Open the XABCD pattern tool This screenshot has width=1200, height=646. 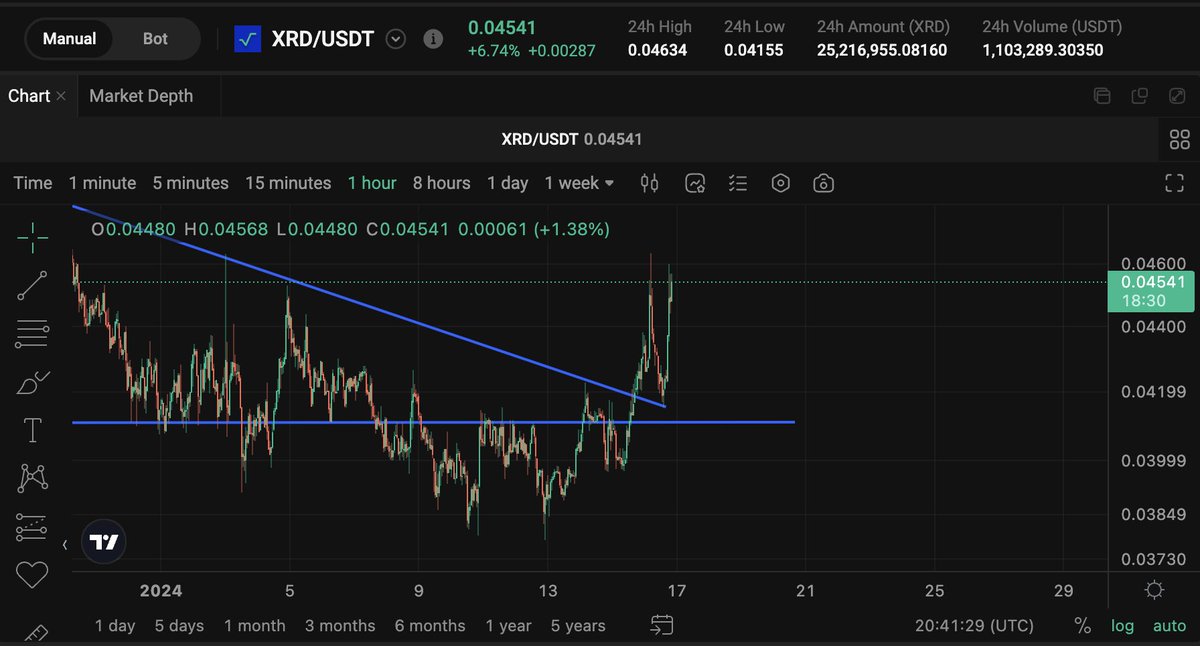click(32, 478)
